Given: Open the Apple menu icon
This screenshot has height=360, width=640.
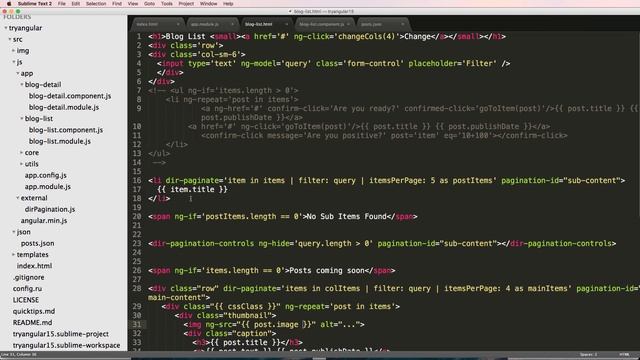Looking at the screenshot, I should [9, 4].
